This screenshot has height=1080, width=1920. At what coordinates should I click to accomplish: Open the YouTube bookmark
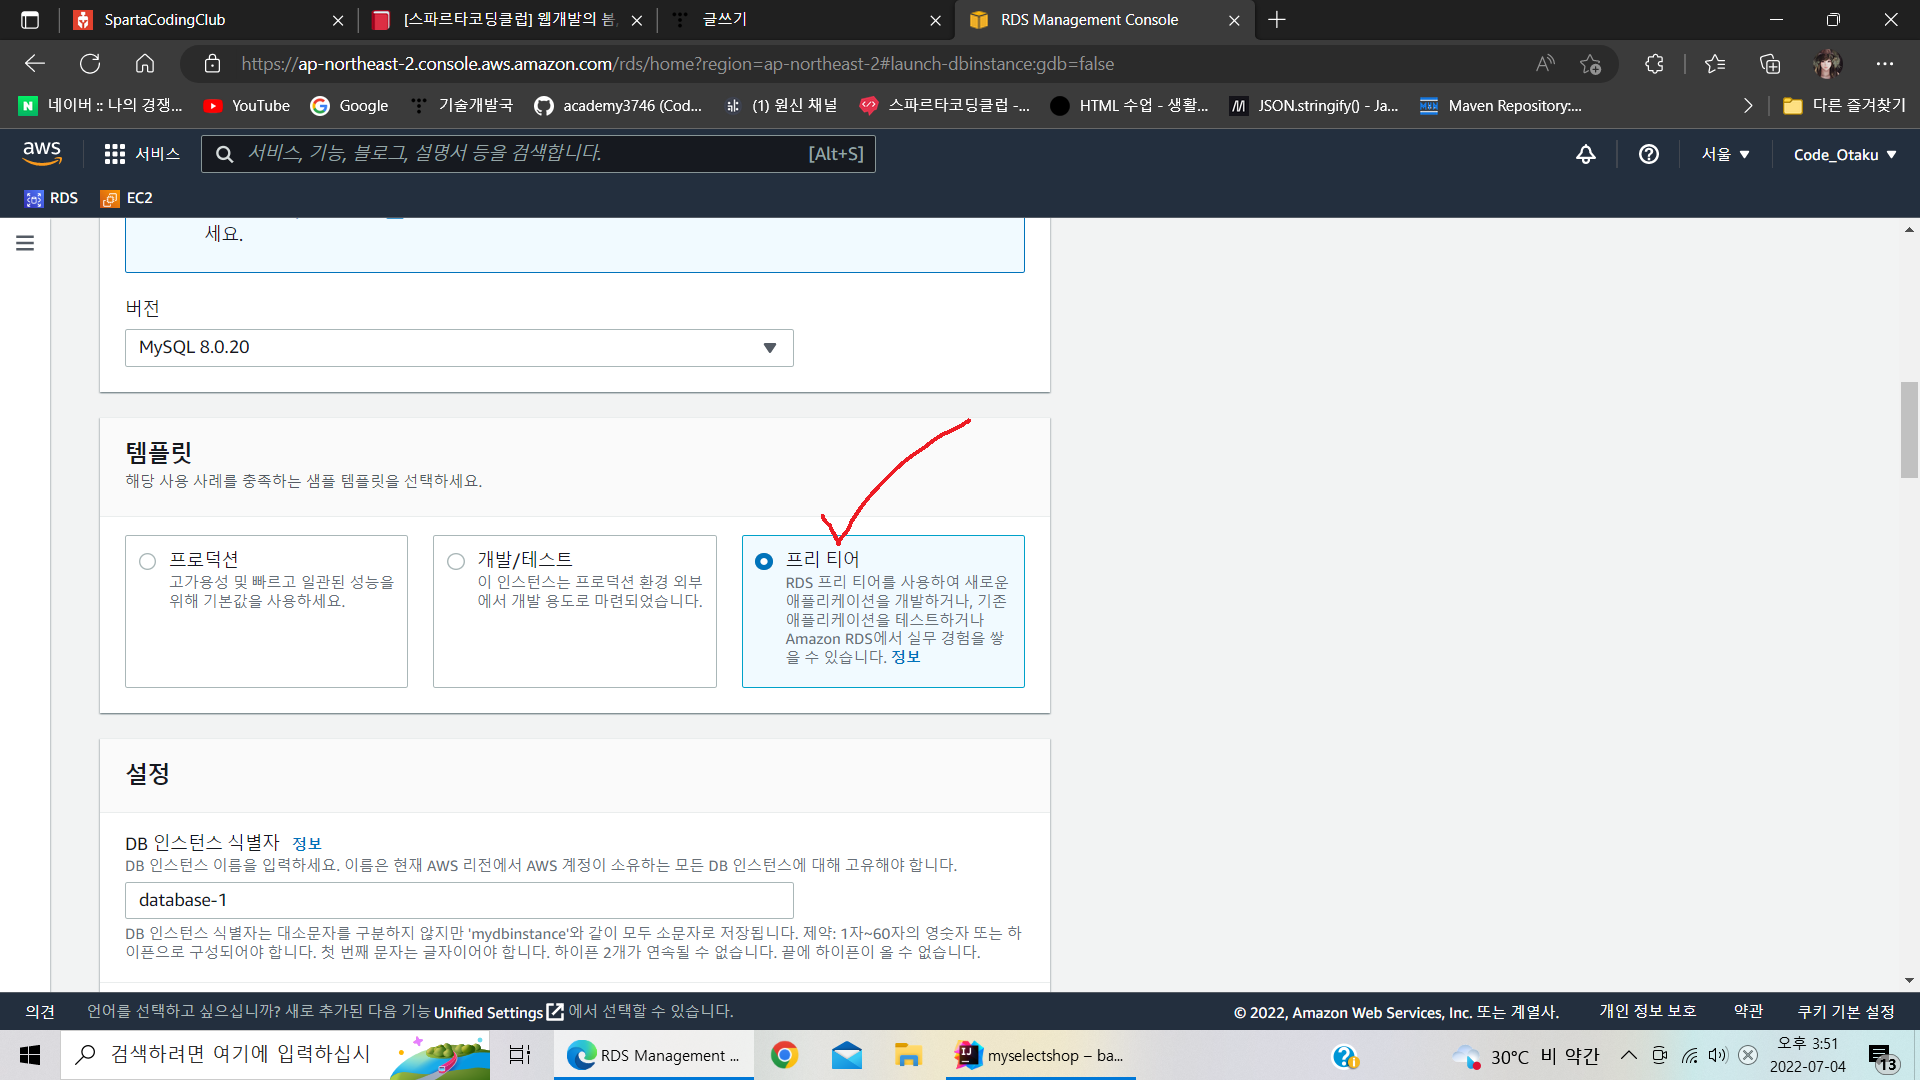point(246,105)
